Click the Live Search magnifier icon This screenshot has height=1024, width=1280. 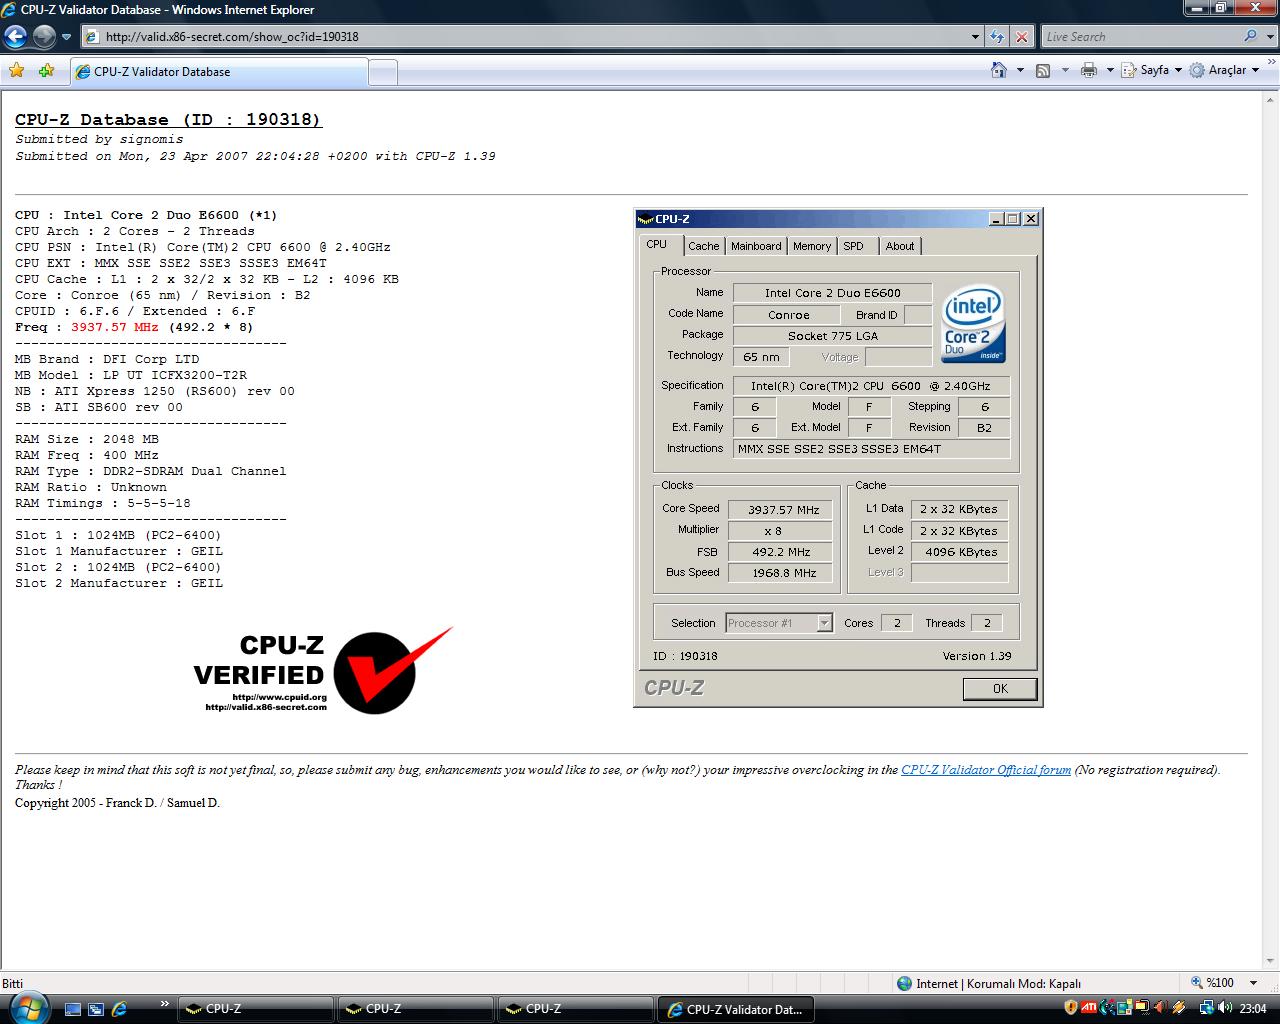[1250, 36]
